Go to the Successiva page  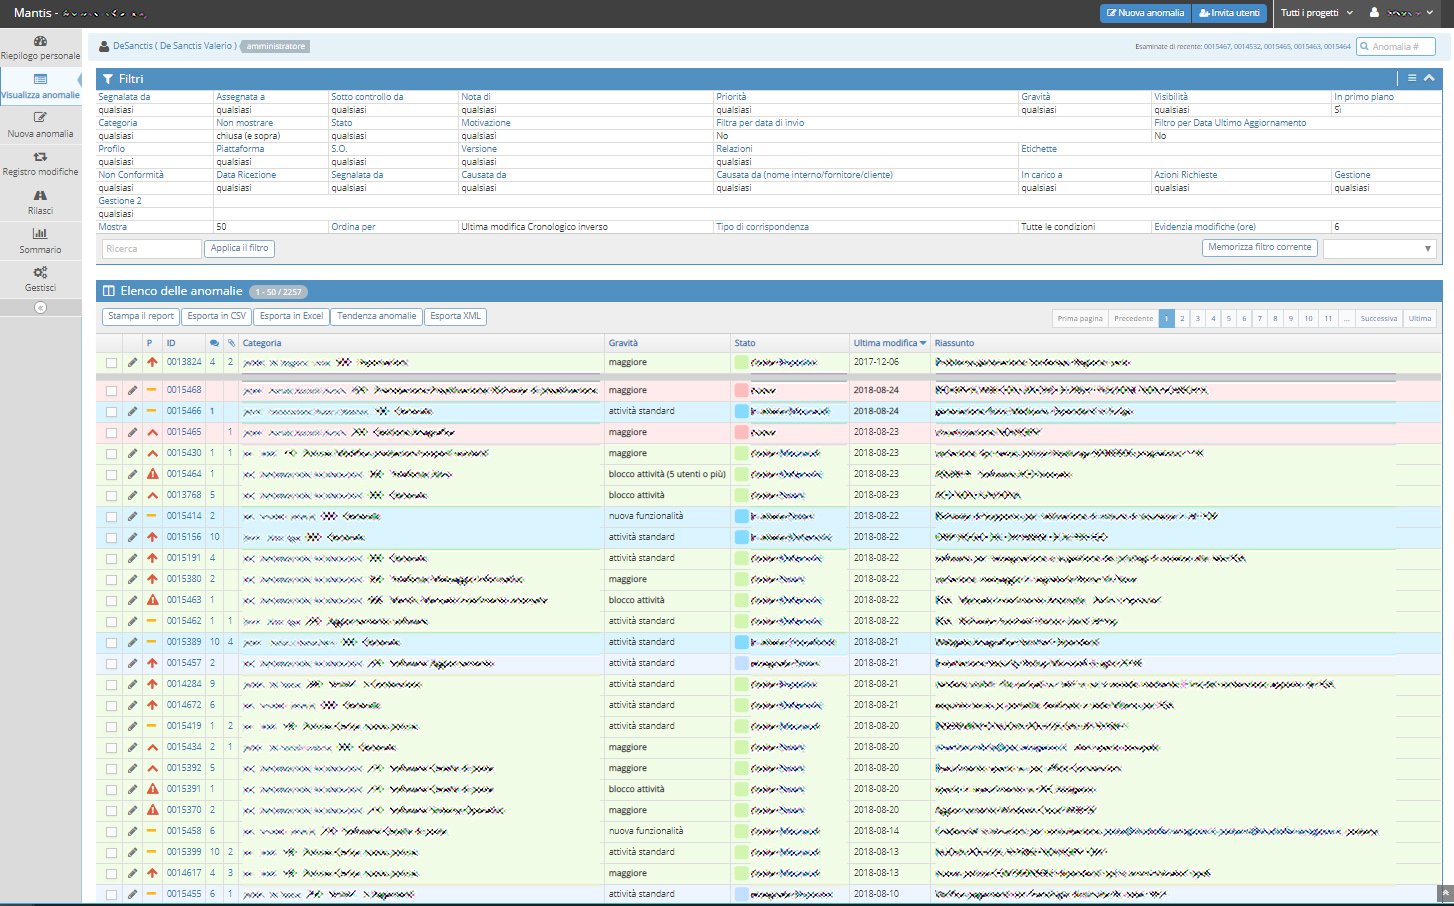click(1379, 319)
